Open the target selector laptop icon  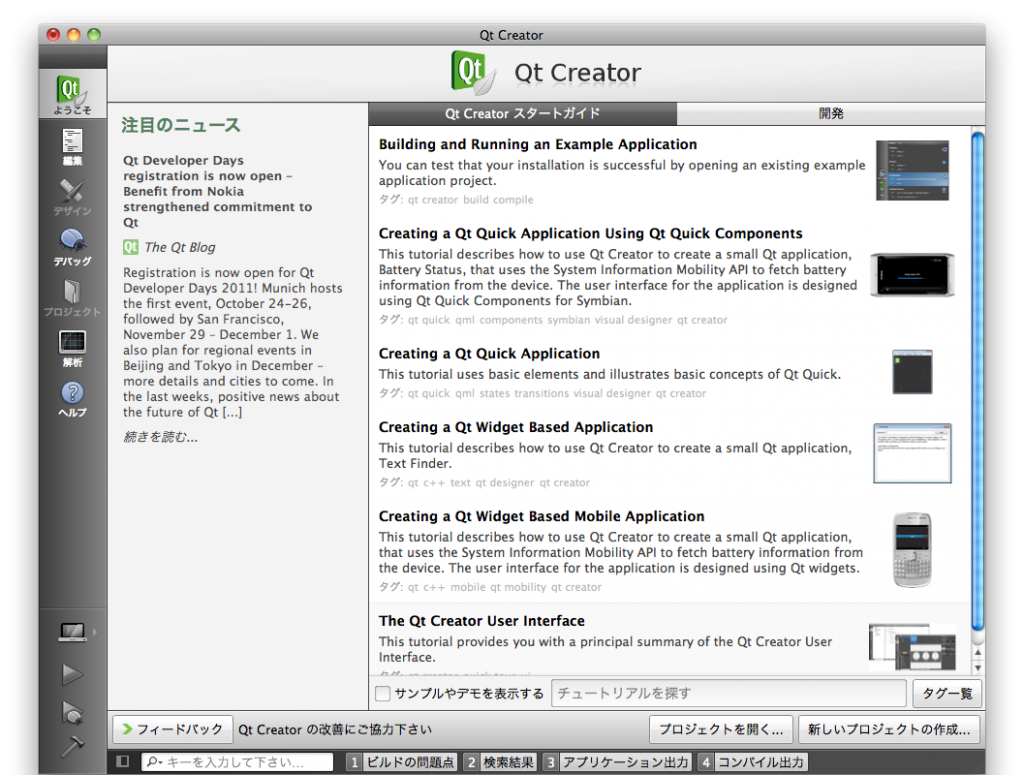point(72,632)
